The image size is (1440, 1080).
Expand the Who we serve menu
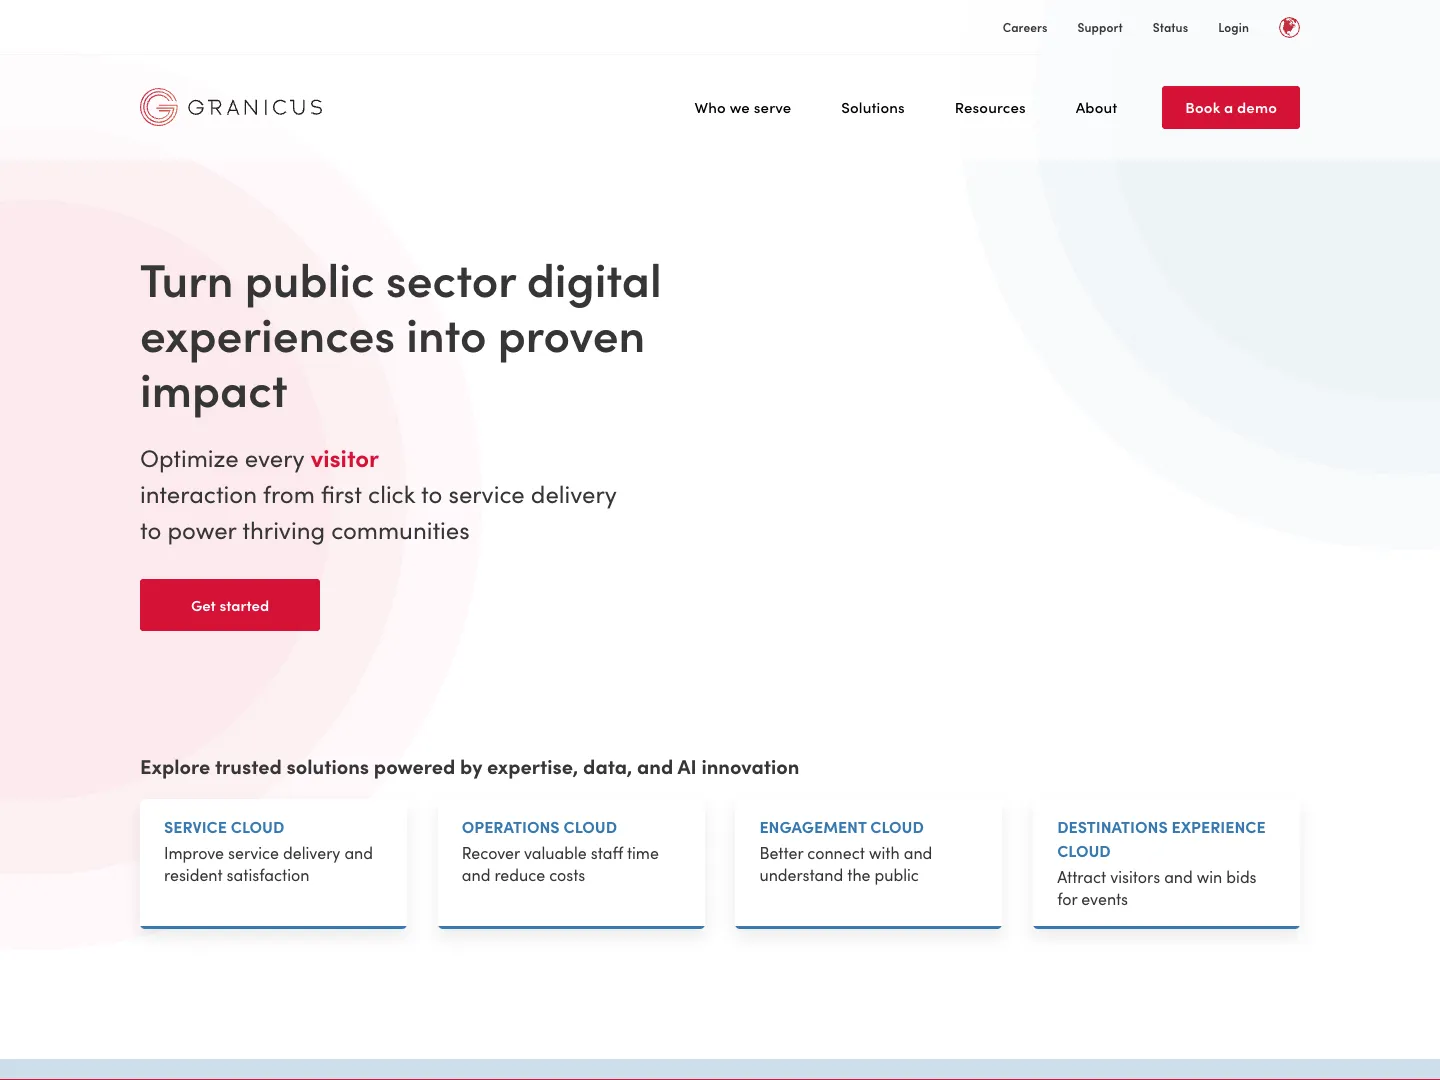(x=743, y=108)
